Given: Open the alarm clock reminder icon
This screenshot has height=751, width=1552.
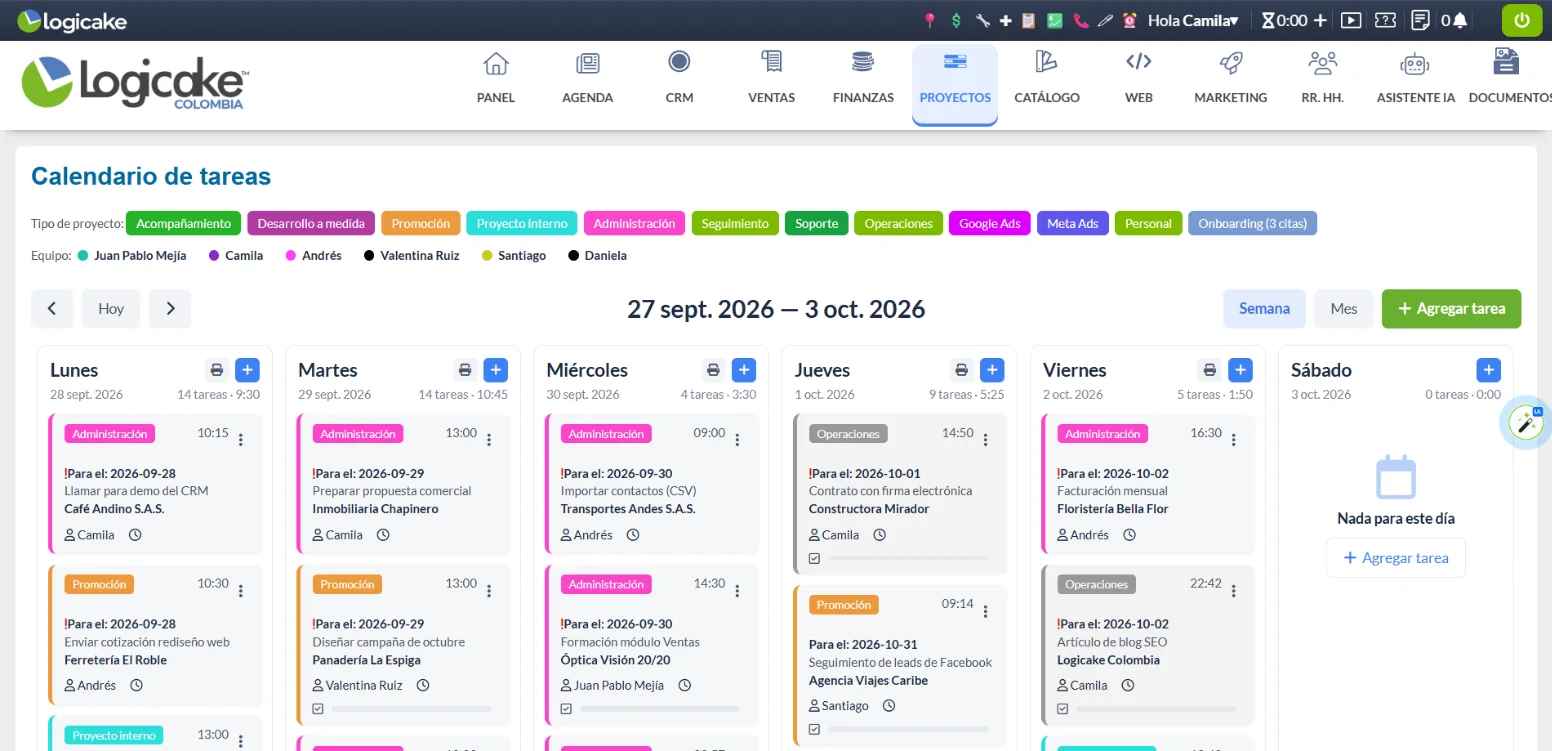Looking at the screenshot, I should point(1130,20).
